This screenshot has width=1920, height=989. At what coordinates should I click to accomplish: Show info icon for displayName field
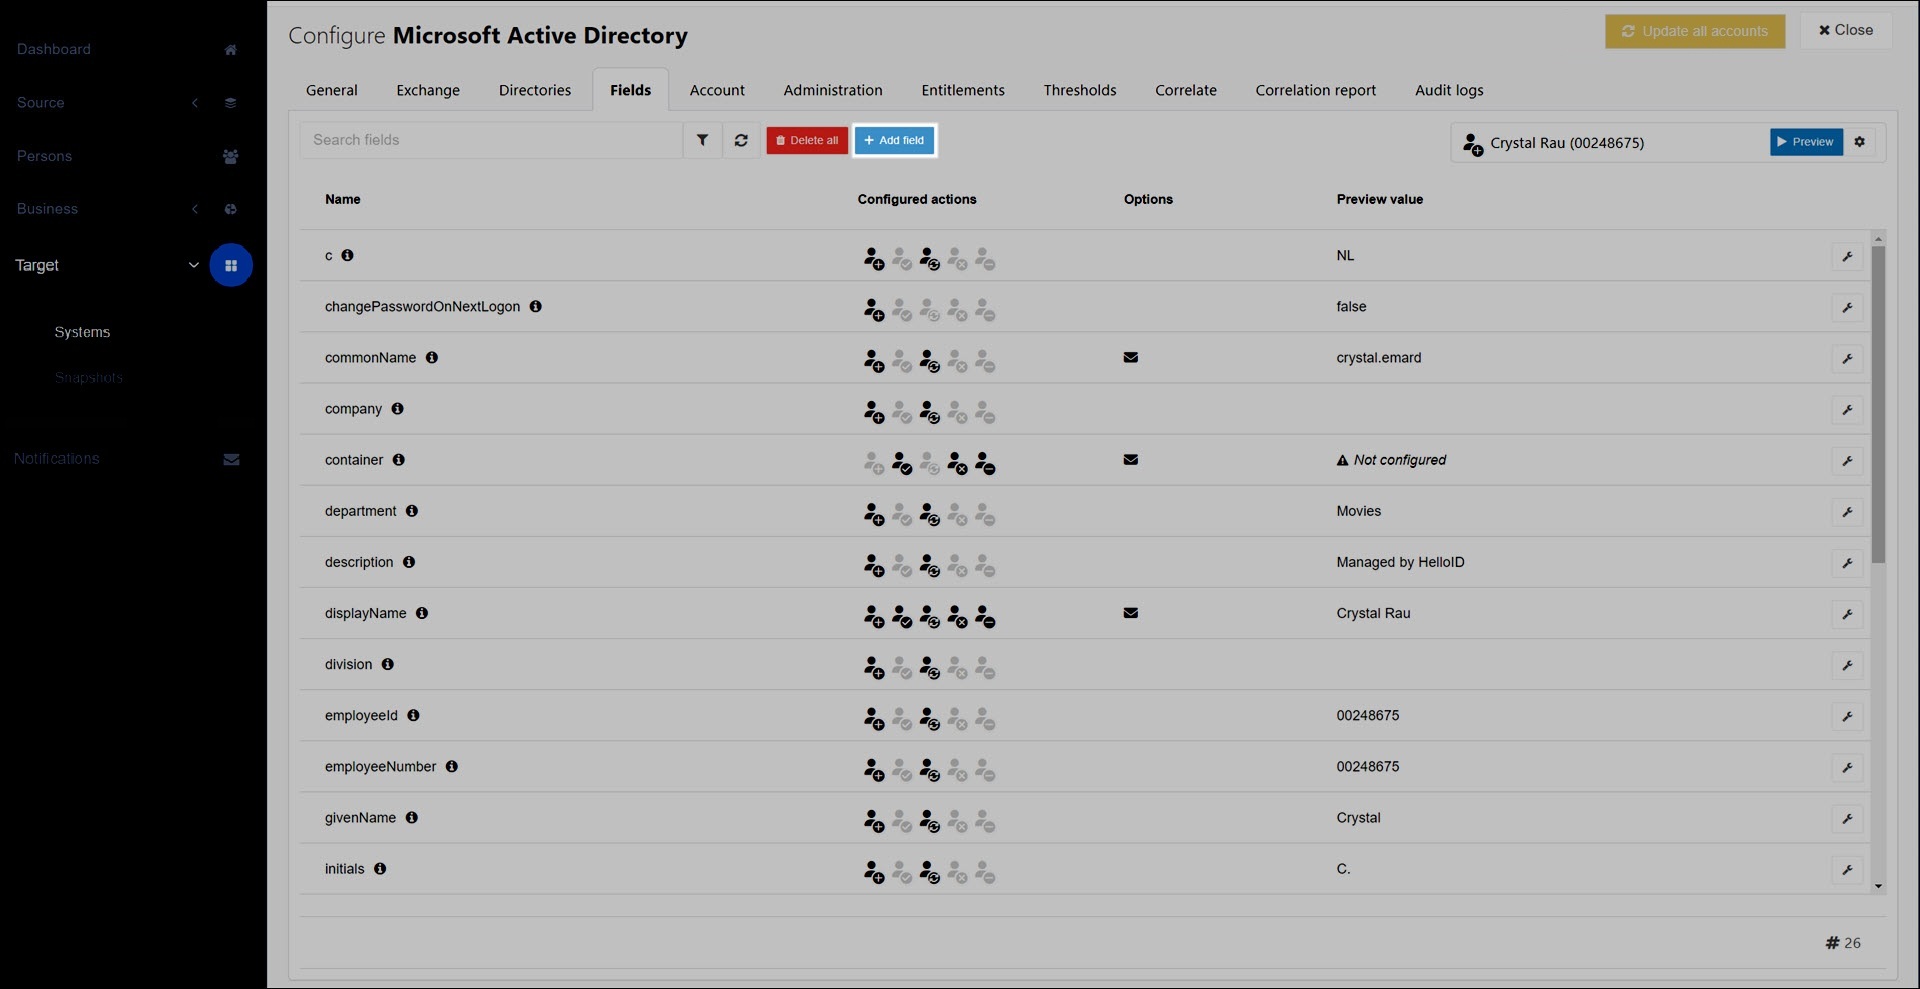(x=422, y=613)
